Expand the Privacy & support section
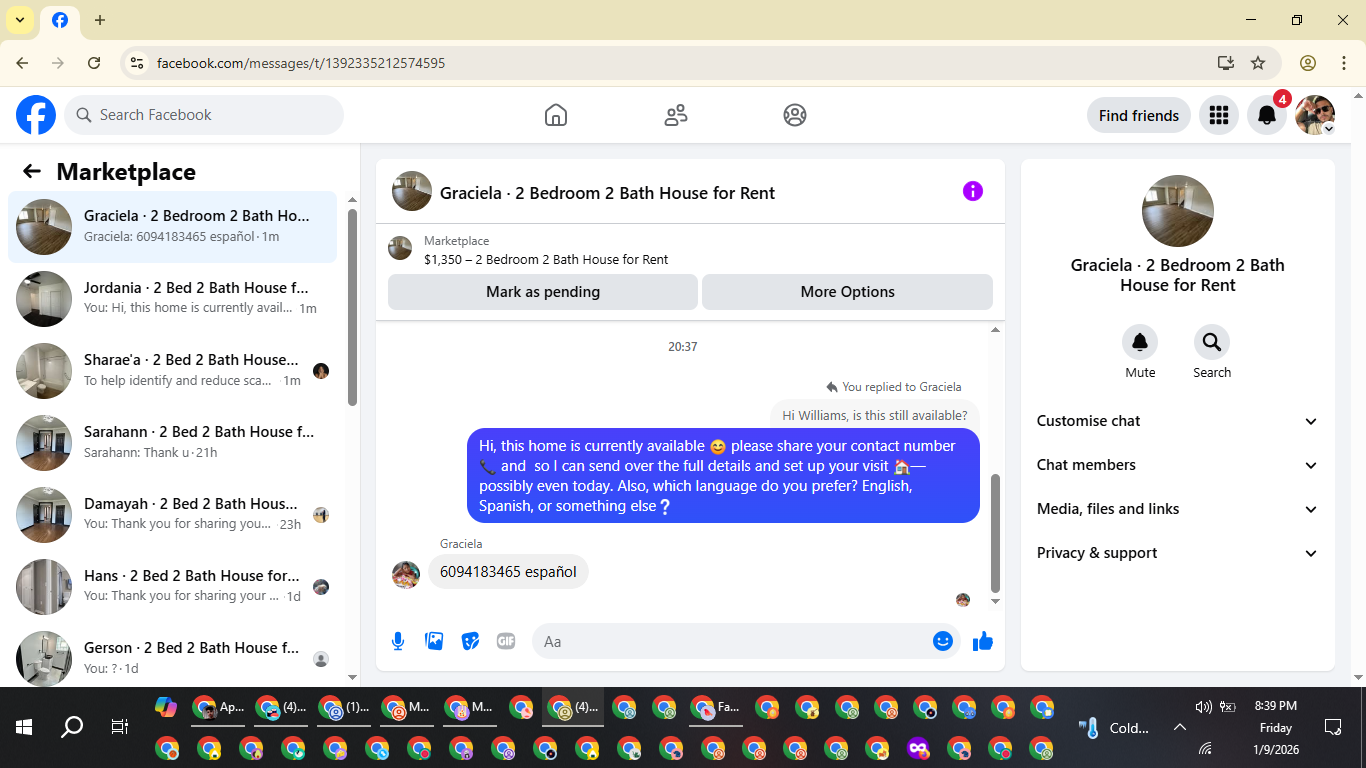This screenshot has width=1366, height=768. pos(1178,553)
